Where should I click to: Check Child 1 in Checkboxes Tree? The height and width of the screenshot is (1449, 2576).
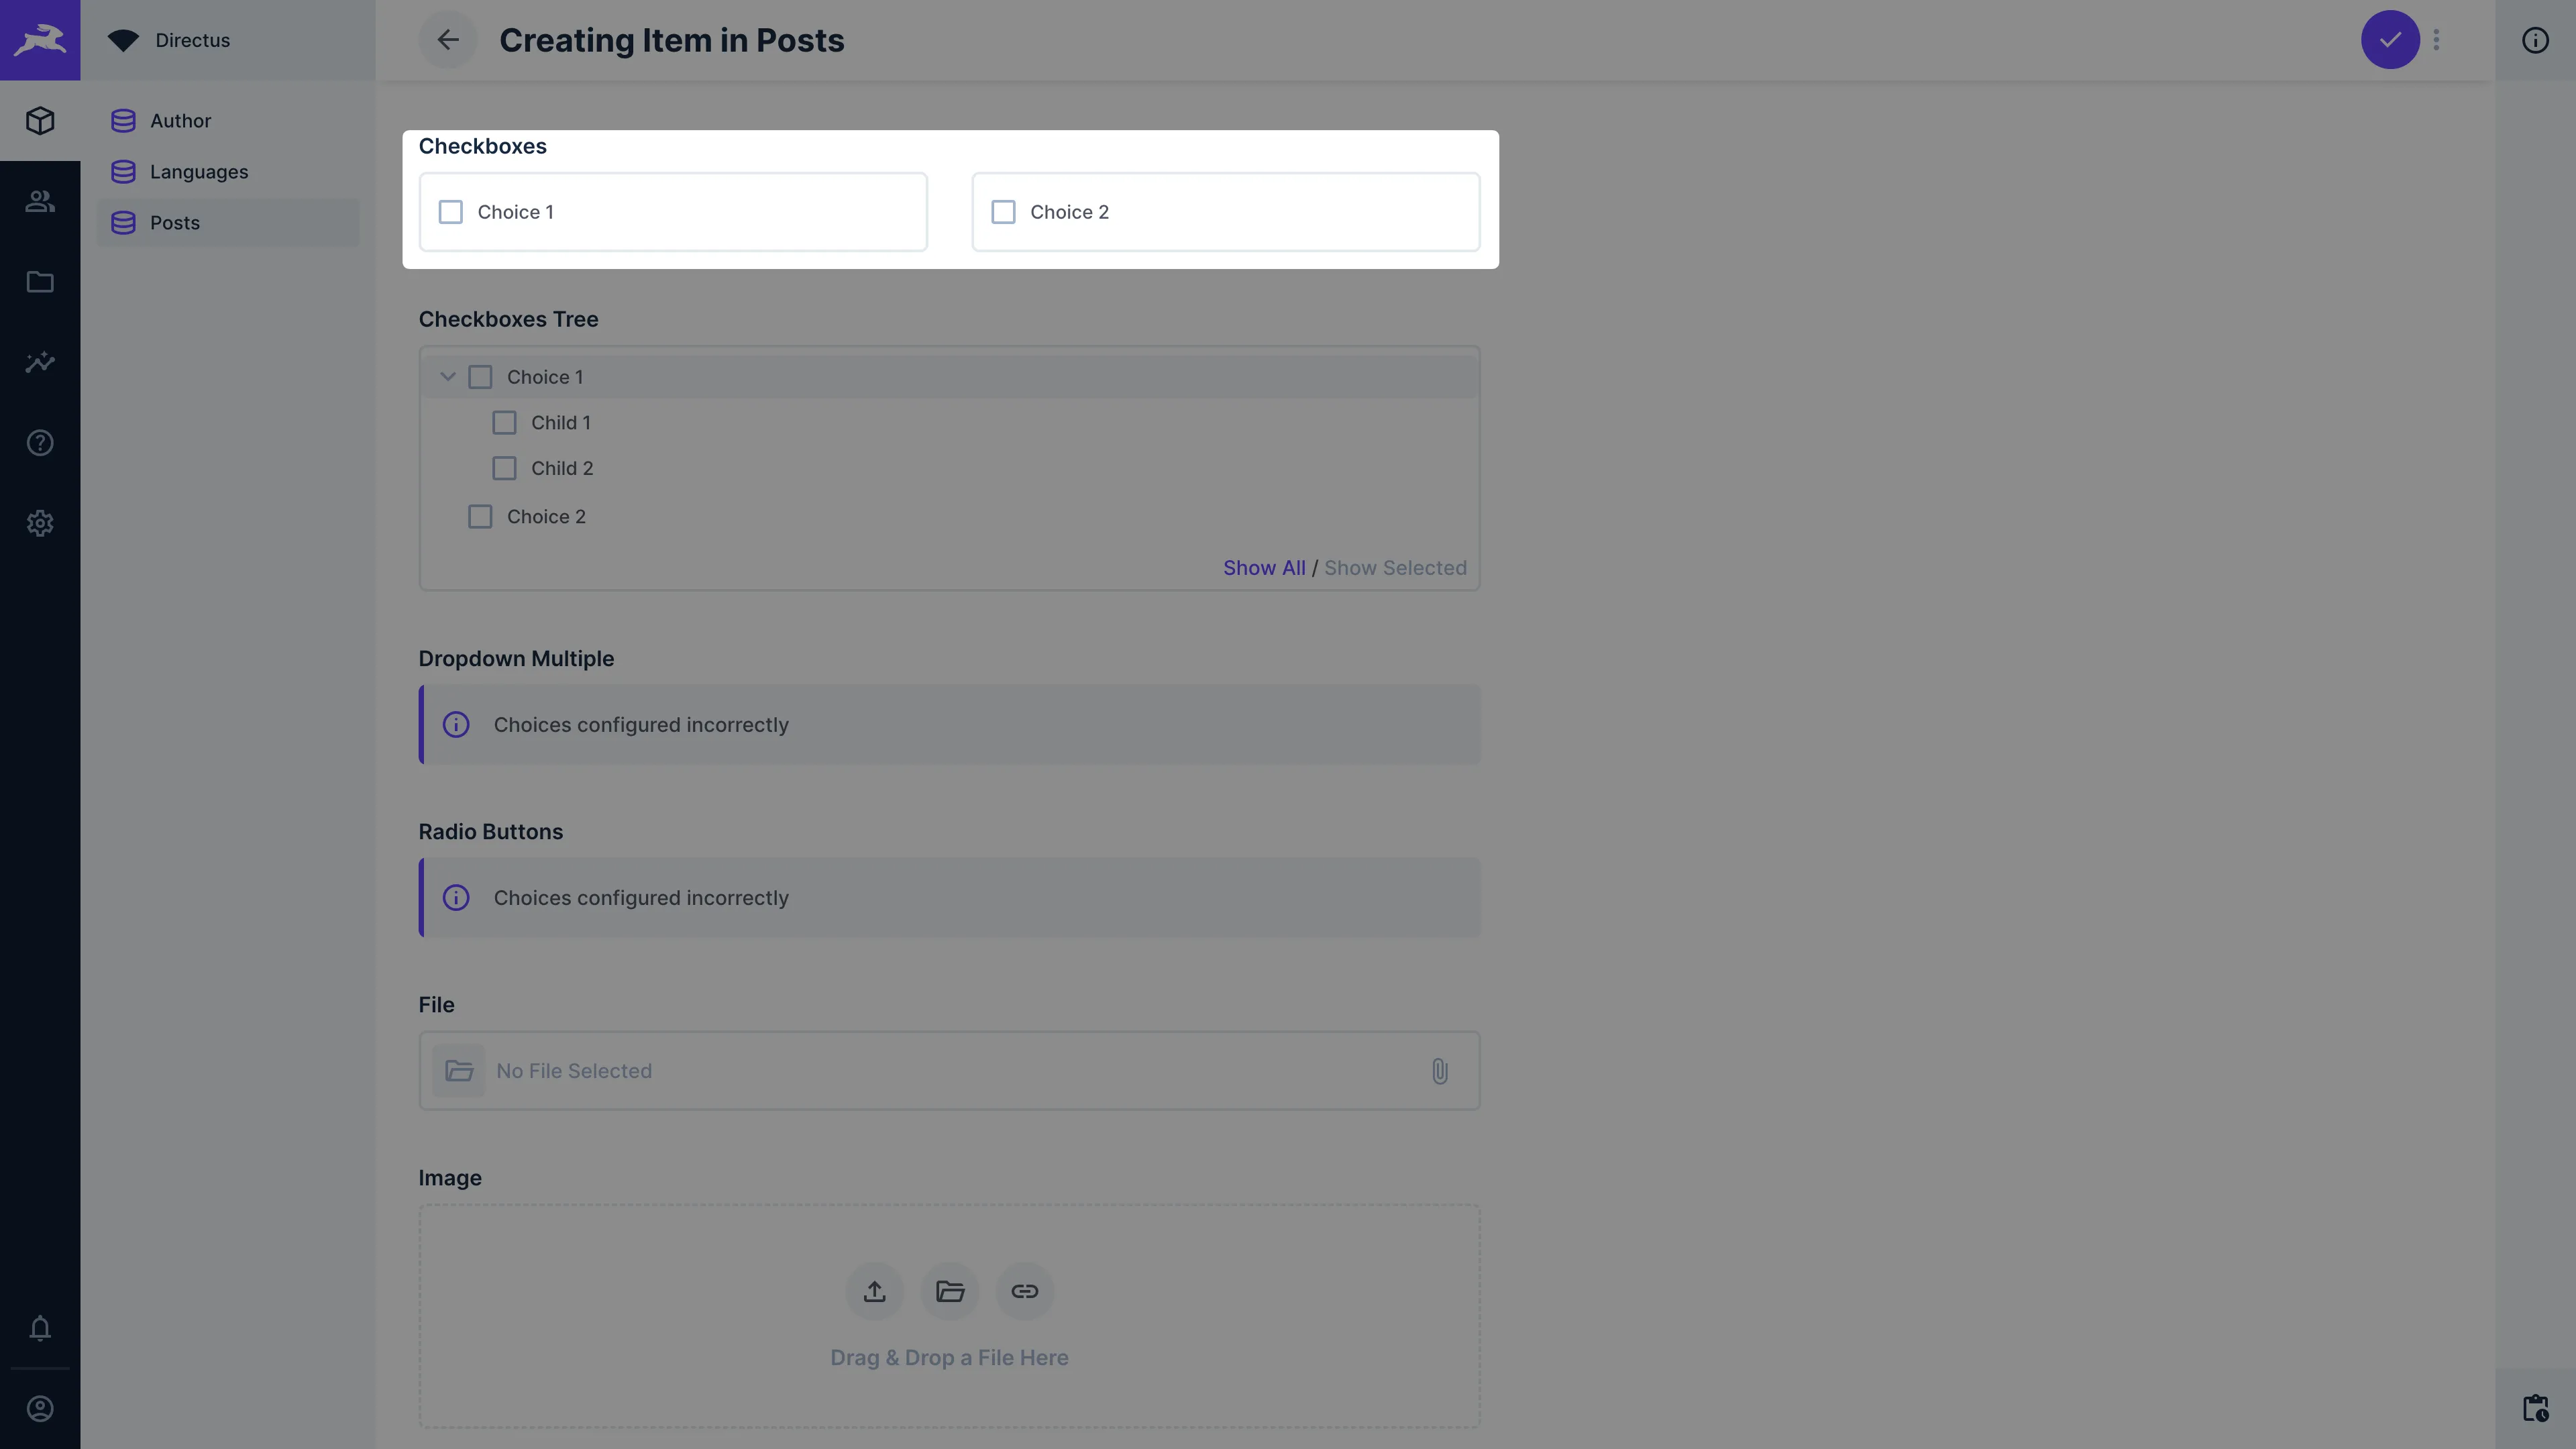pos(504,422)
